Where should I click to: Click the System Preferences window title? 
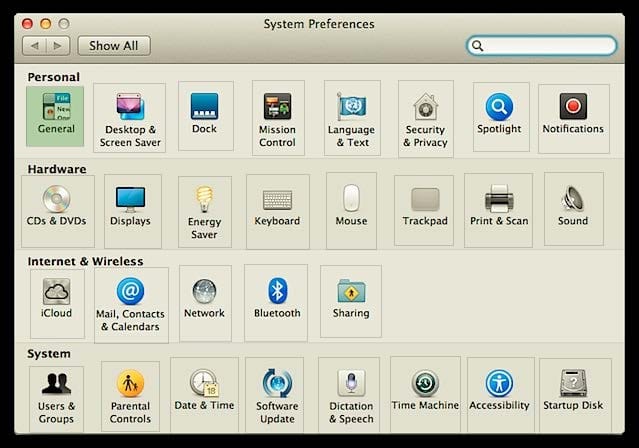(319, 24)
